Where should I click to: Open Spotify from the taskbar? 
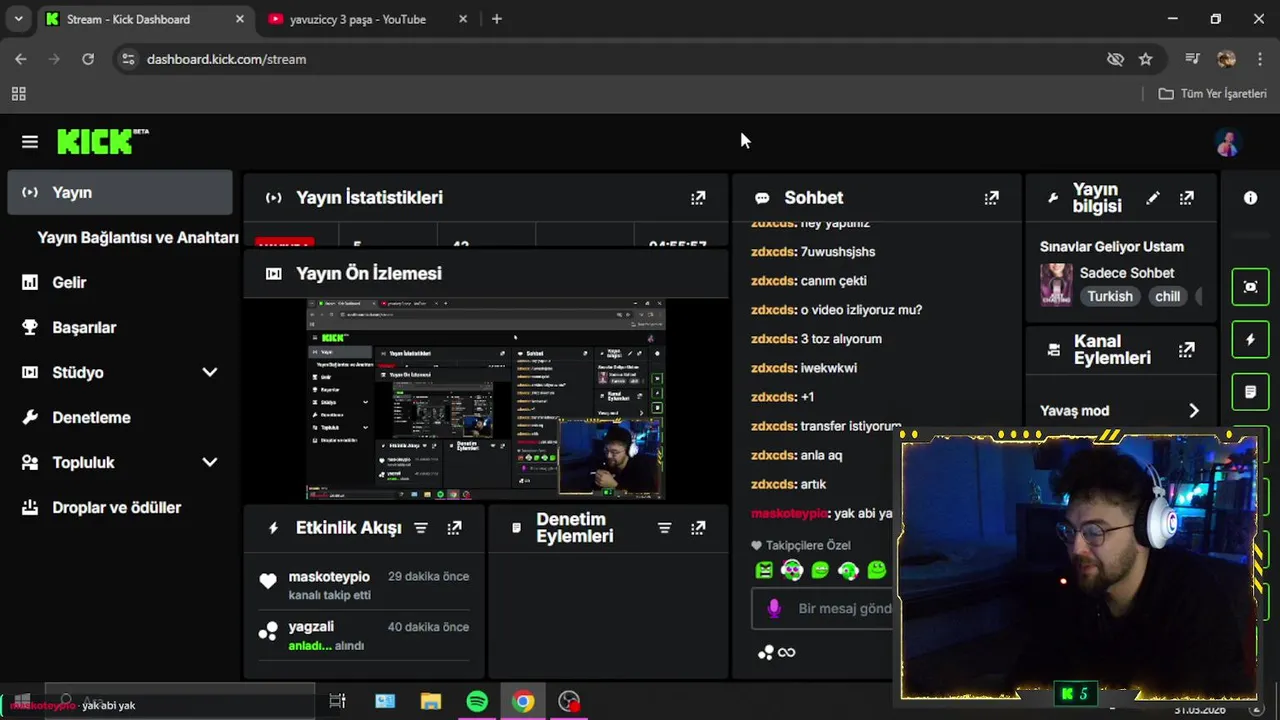[477, 701]
